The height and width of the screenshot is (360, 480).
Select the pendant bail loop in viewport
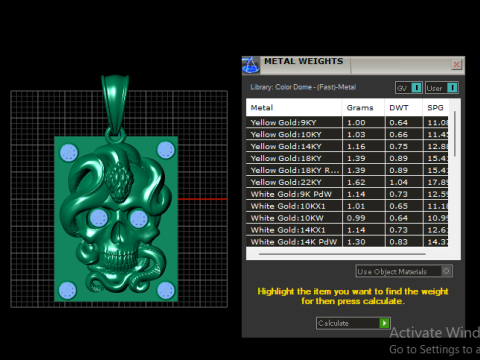[115, 106]
